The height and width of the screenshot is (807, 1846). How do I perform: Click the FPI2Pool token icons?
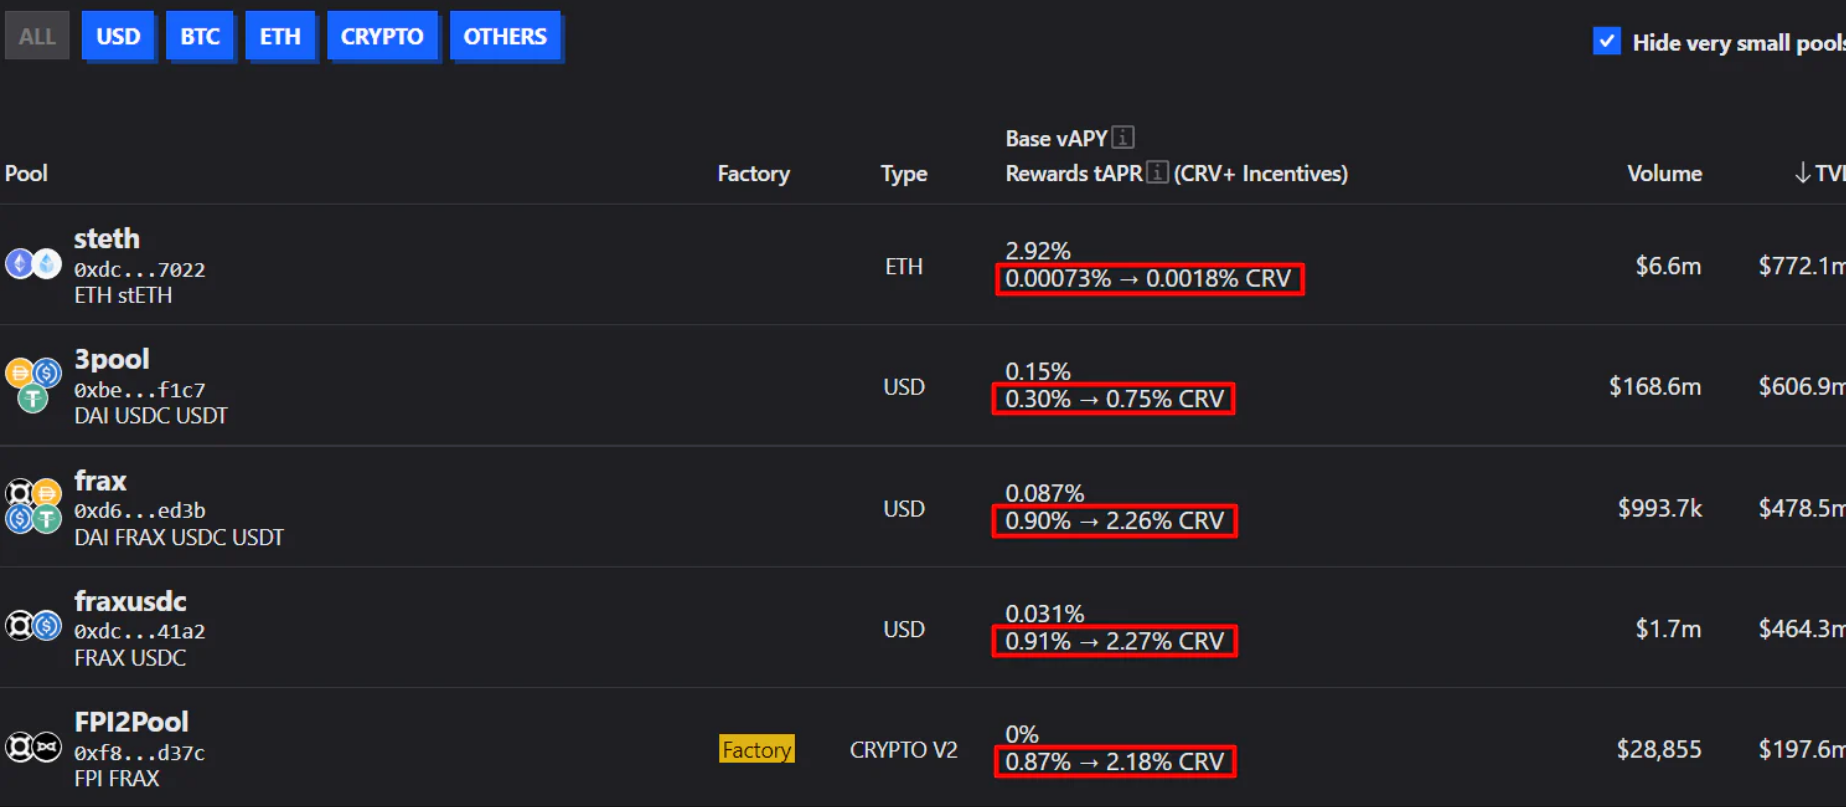click(x=33, y=747)
